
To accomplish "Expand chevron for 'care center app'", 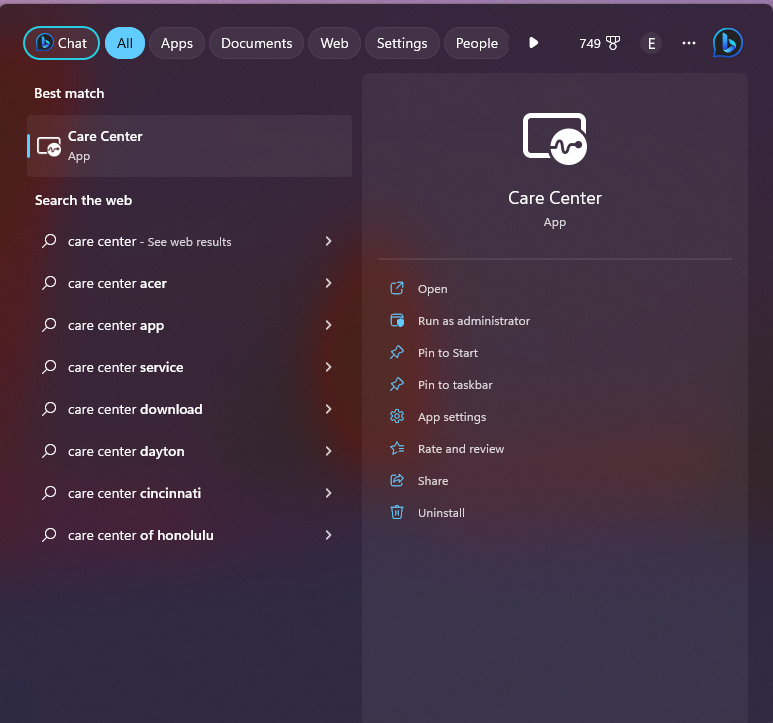I will click(x=328, y=325).
